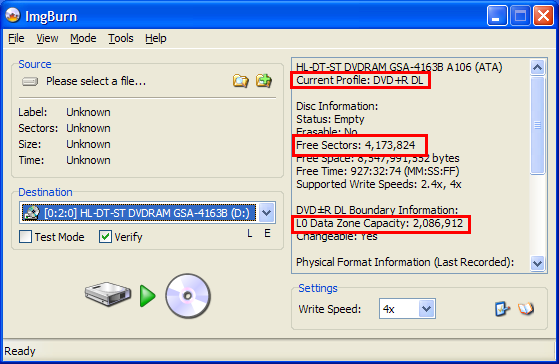Click the 'Disc Information:' heading
559x364 pixels.
click(x=337, y=106)
